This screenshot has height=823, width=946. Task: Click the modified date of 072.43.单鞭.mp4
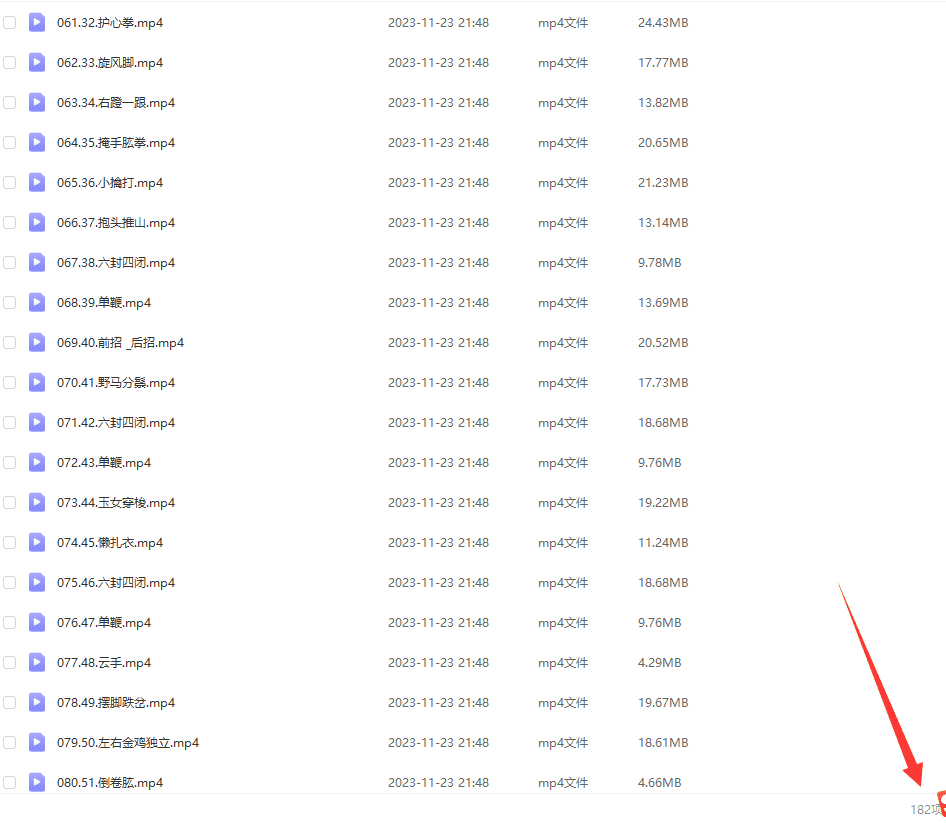pos(438,463)
